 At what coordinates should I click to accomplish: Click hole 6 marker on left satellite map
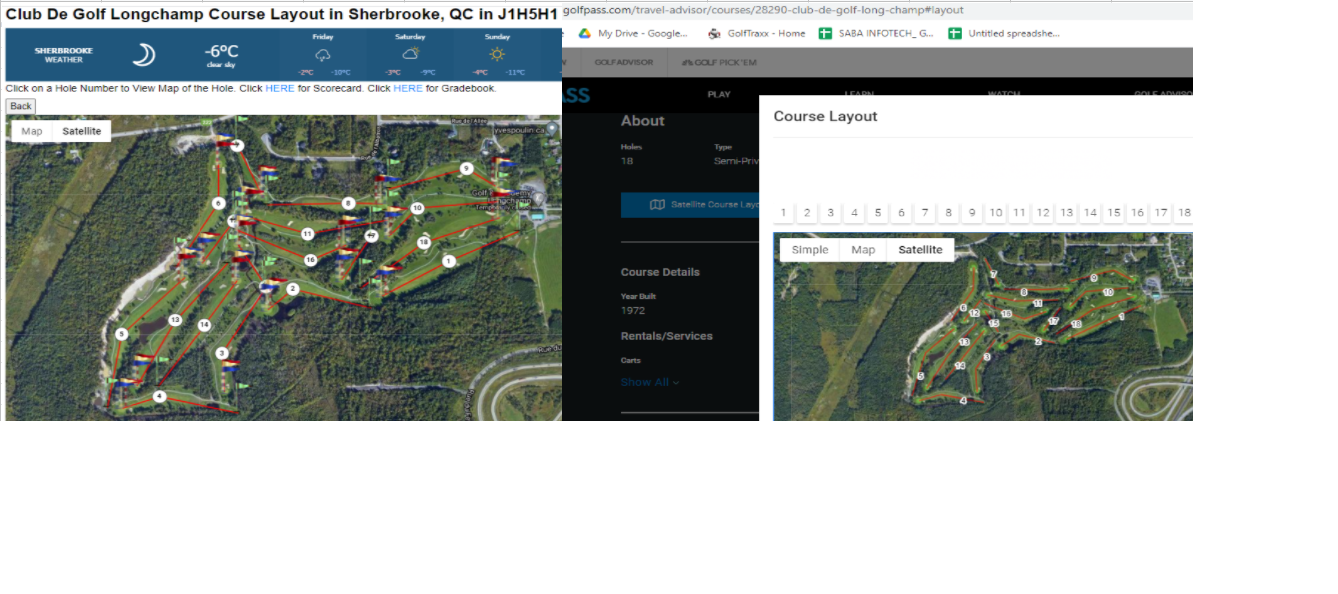coord(218,203)
